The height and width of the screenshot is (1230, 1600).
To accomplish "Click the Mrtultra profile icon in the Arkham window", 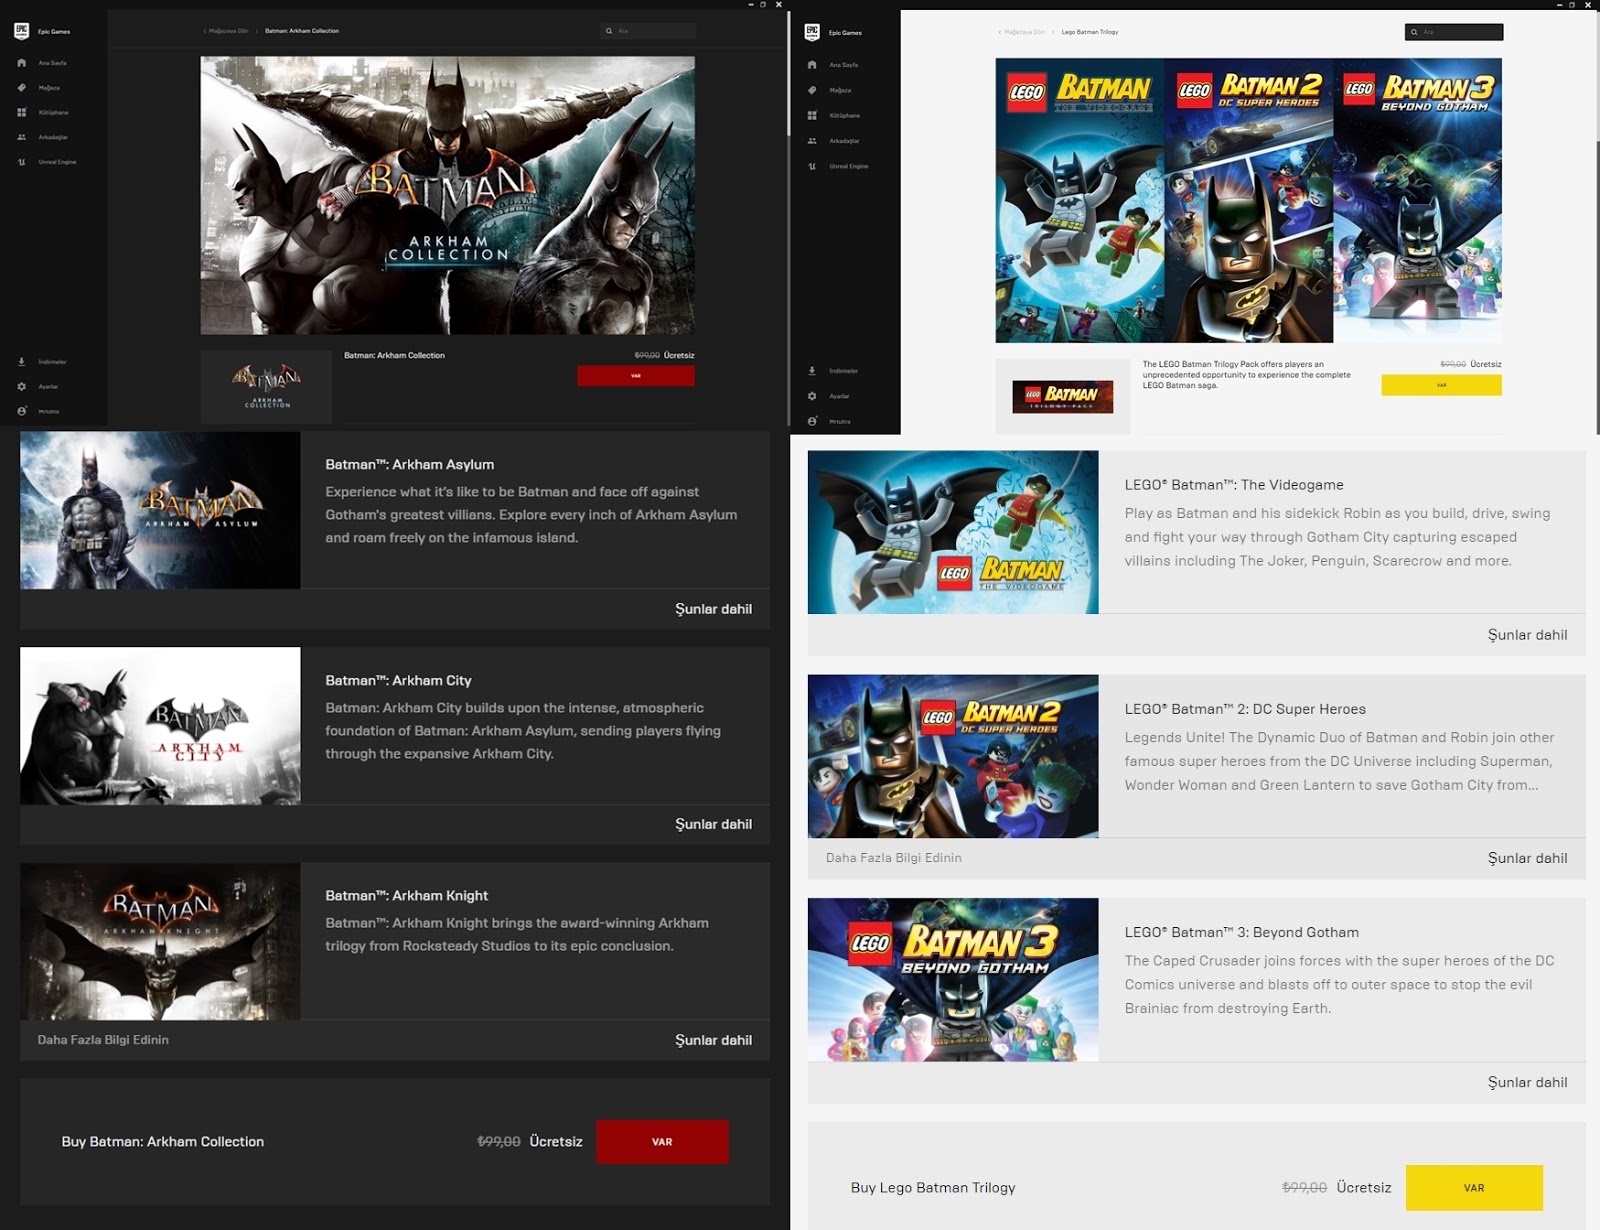I will (22, 411).
